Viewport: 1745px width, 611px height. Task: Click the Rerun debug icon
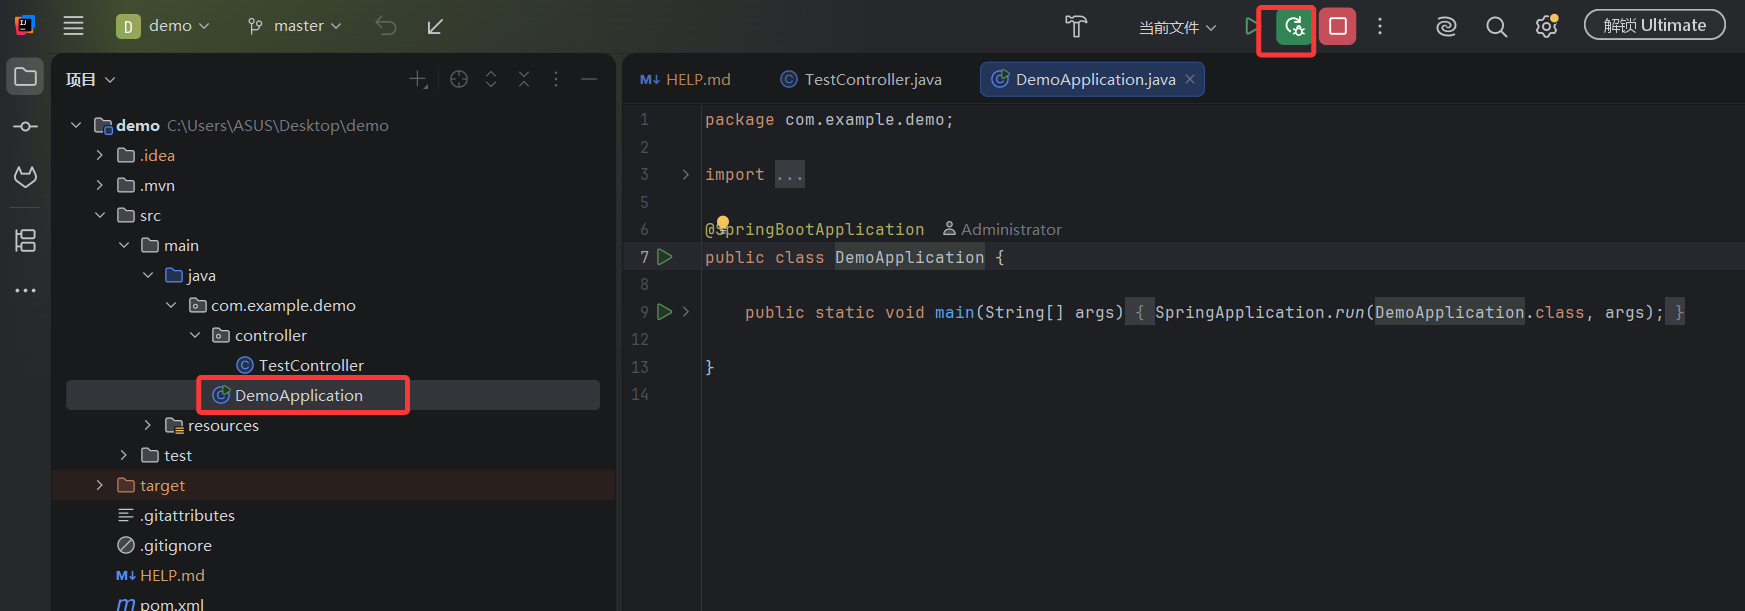[1294, 26]
